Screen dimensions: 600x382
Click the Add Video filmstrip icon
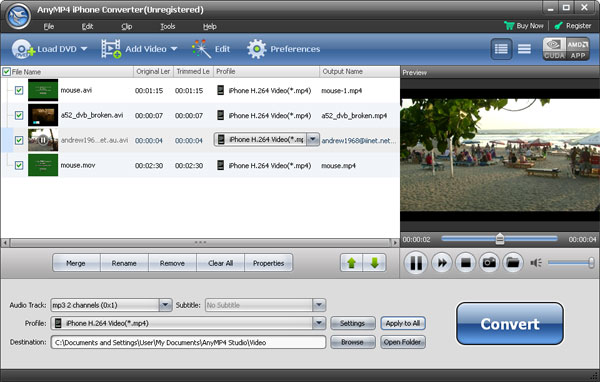pos(111,49)
